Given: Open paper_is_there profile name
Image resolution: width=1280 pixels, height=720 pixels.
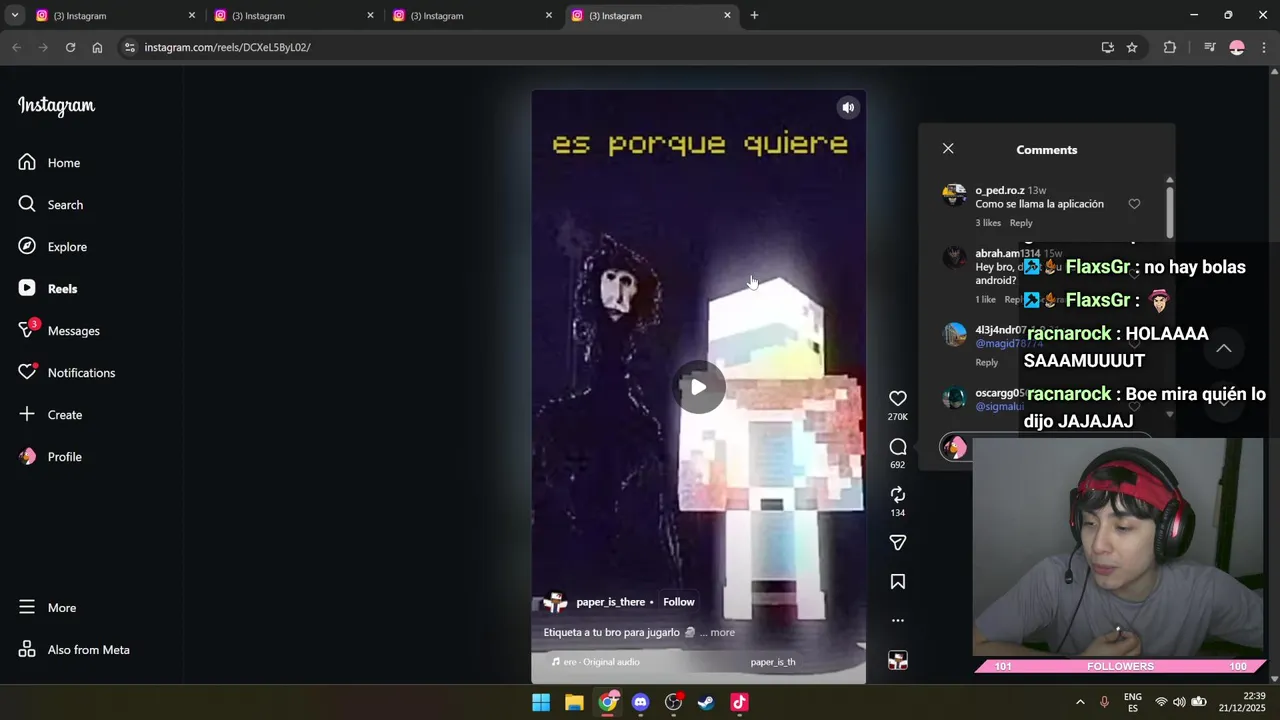Looking at the screenshot, I should point(610,602).
